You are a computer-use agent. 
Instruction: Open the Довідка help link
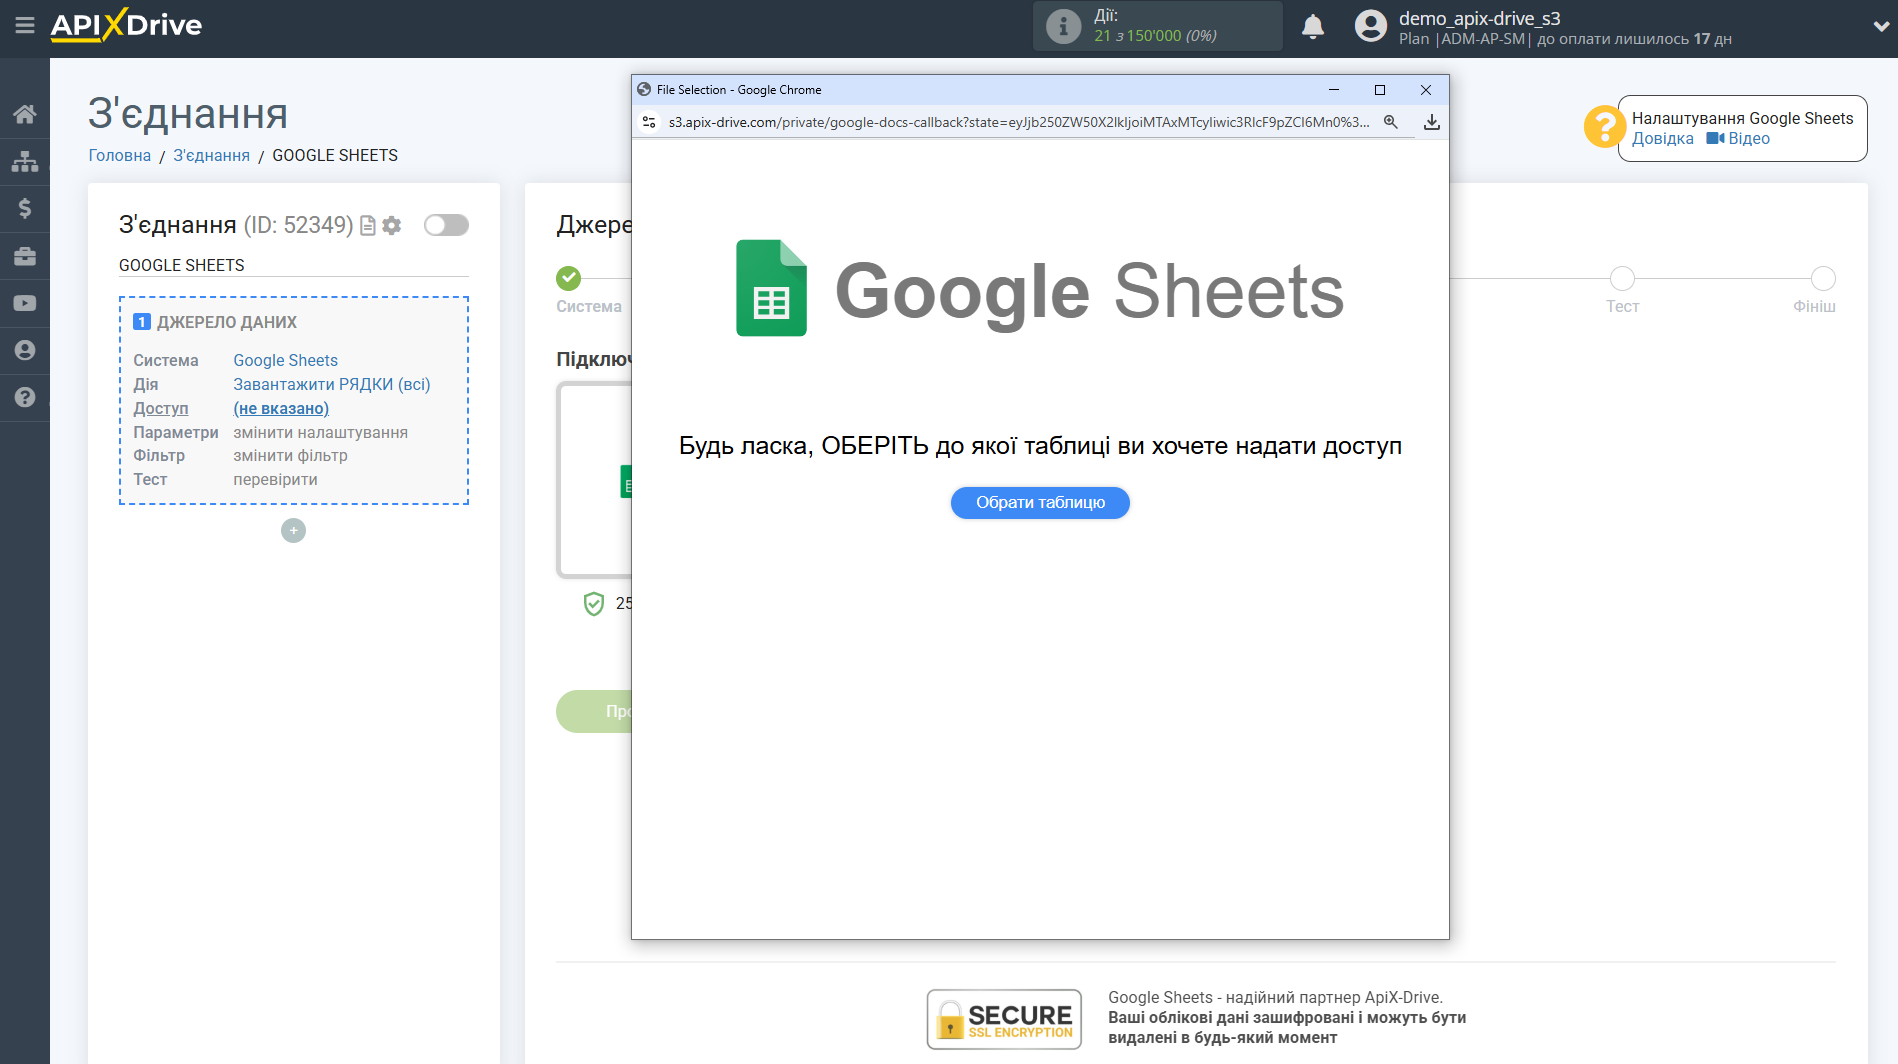[x=1662, y=139]
